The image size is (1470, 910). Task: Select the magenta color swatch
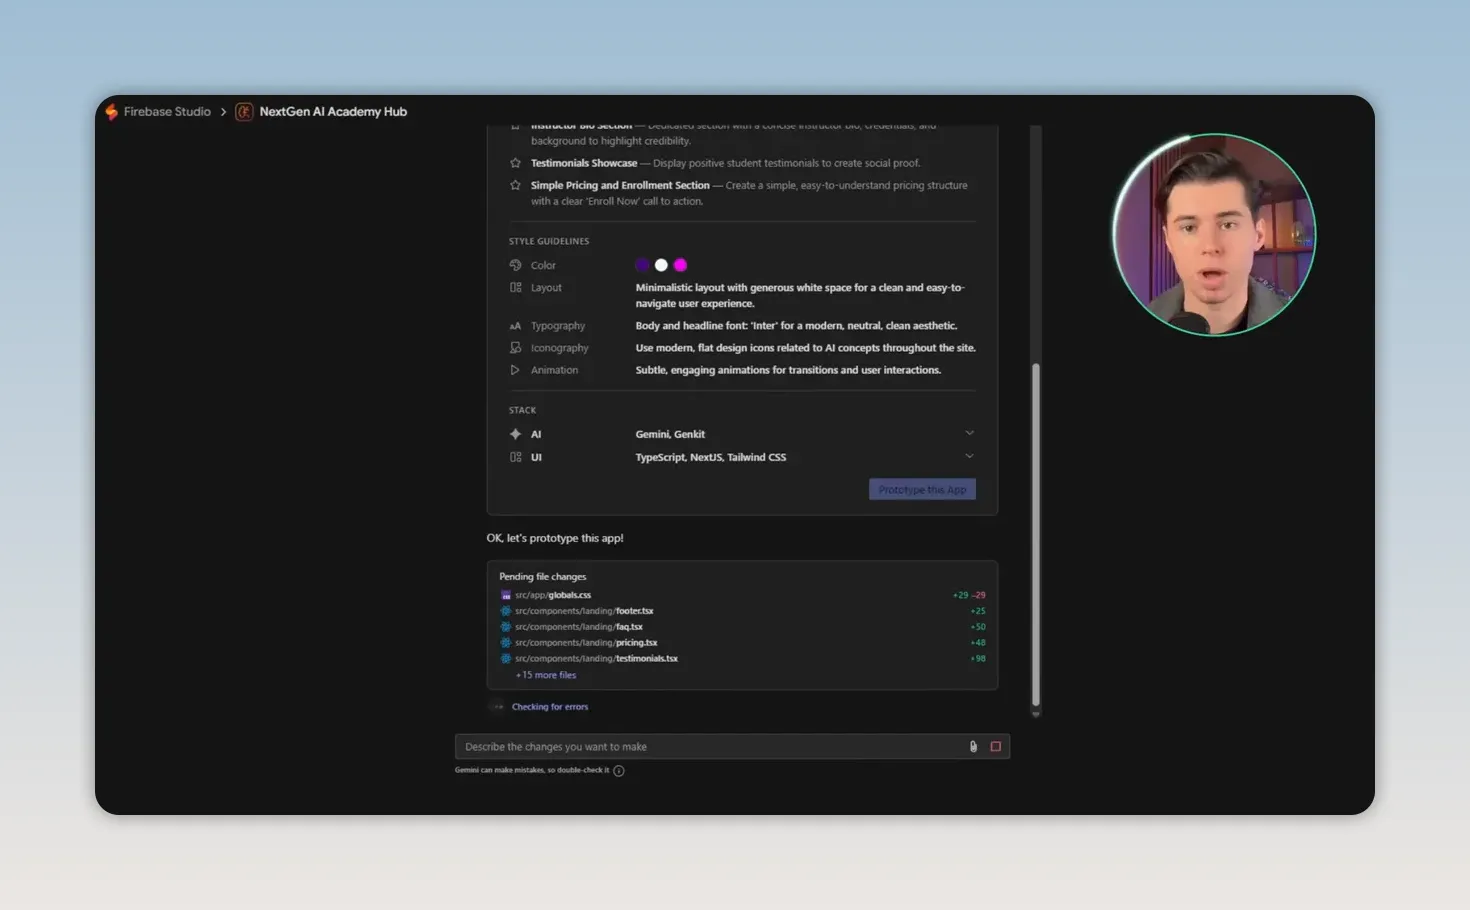680,265
